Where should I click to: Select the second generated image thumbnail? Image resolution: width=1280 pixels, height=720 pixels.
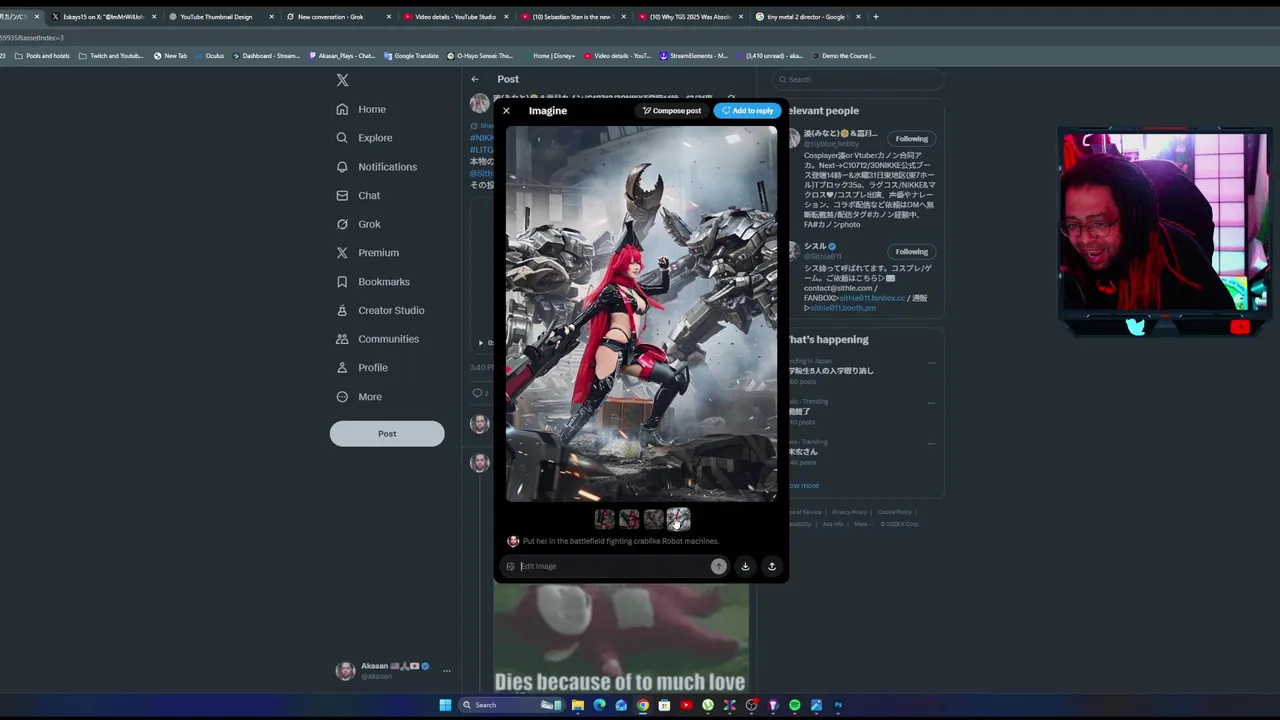[x=629, y=519]
